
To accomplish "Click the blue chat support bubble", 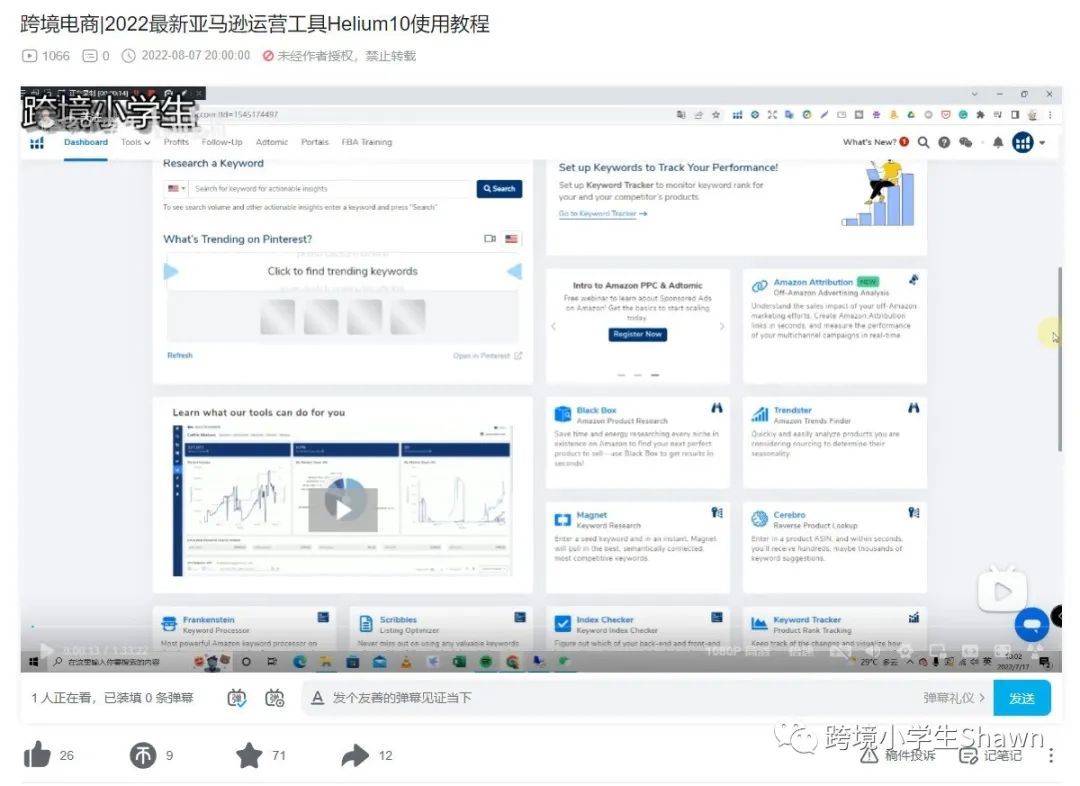I will point(1031,624).
